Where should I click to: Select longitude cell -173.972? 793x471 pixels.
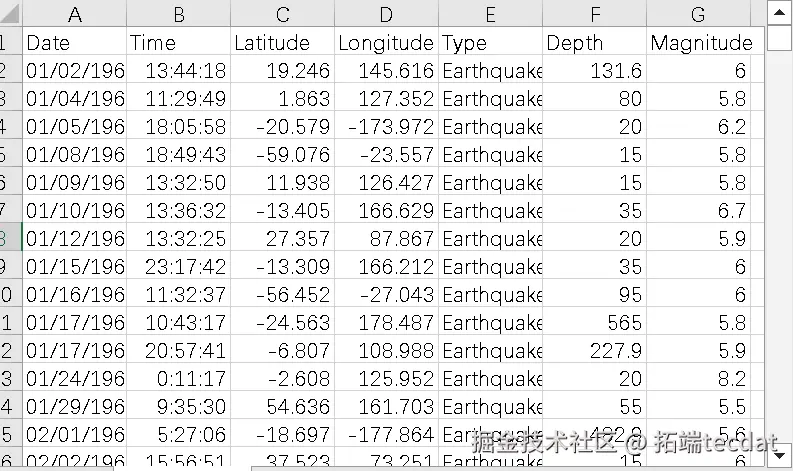point(386,125)
